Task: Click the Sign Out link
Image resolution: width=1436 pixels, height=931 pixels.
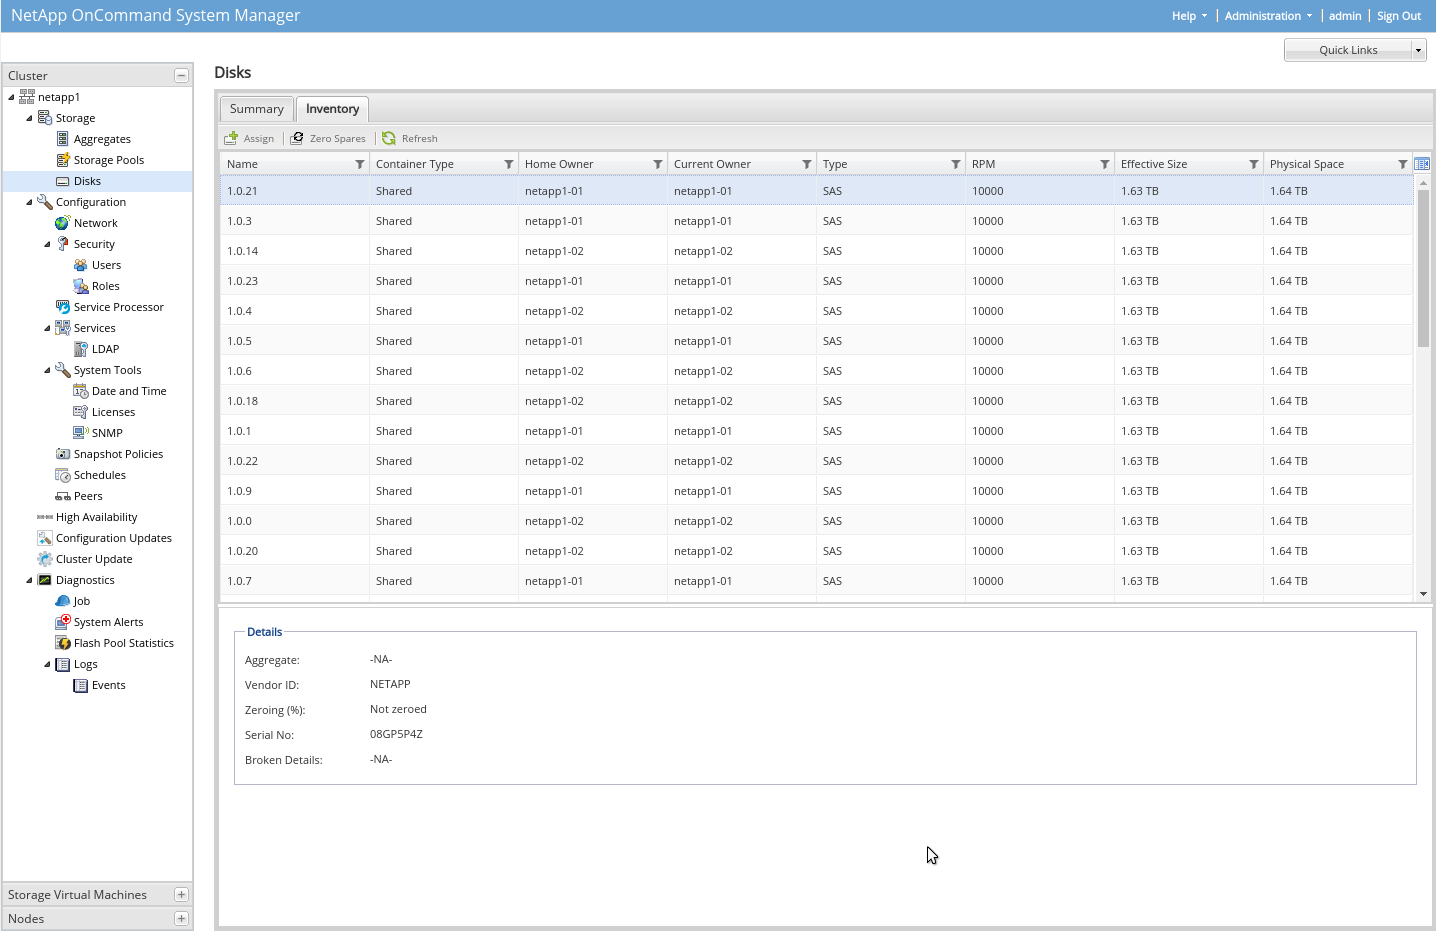Action: (1399, 16)
